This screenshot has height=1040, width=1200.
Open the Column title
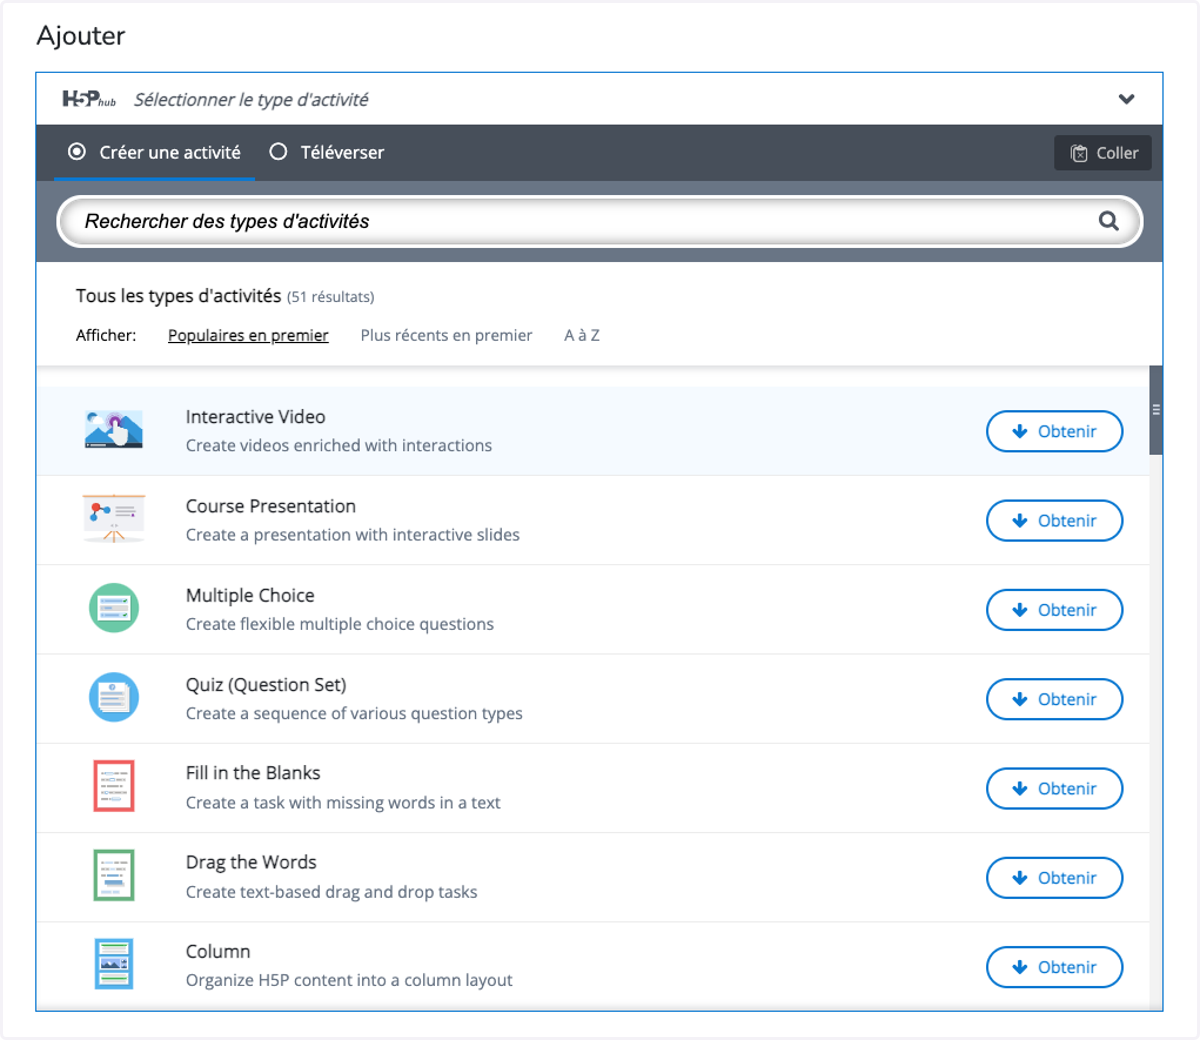coord(218,951)
